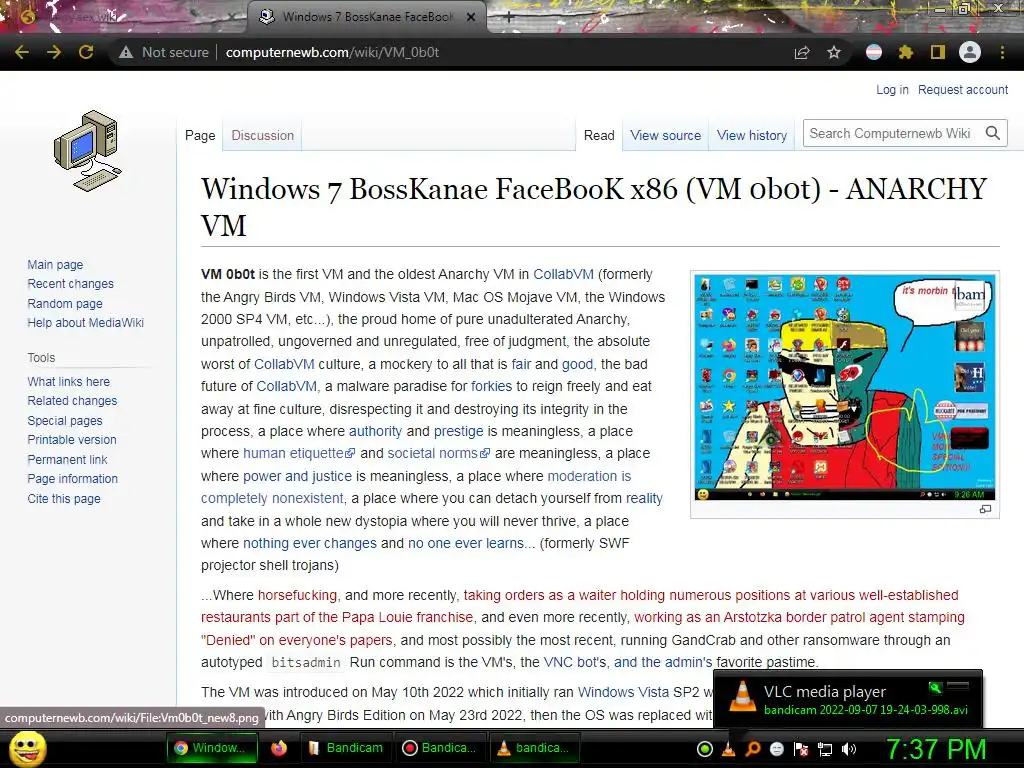Click the Log in link
The image size is (1024, 768).
click(x=892, y=89)
